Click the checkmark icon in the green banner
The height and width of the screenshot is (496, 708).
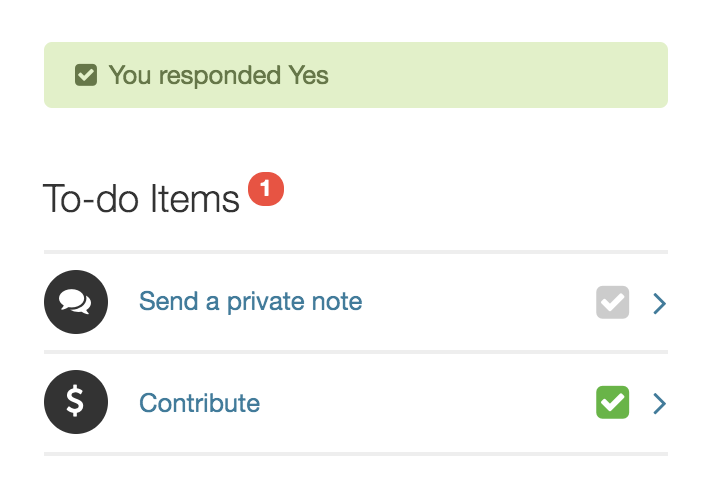[87, 75]
